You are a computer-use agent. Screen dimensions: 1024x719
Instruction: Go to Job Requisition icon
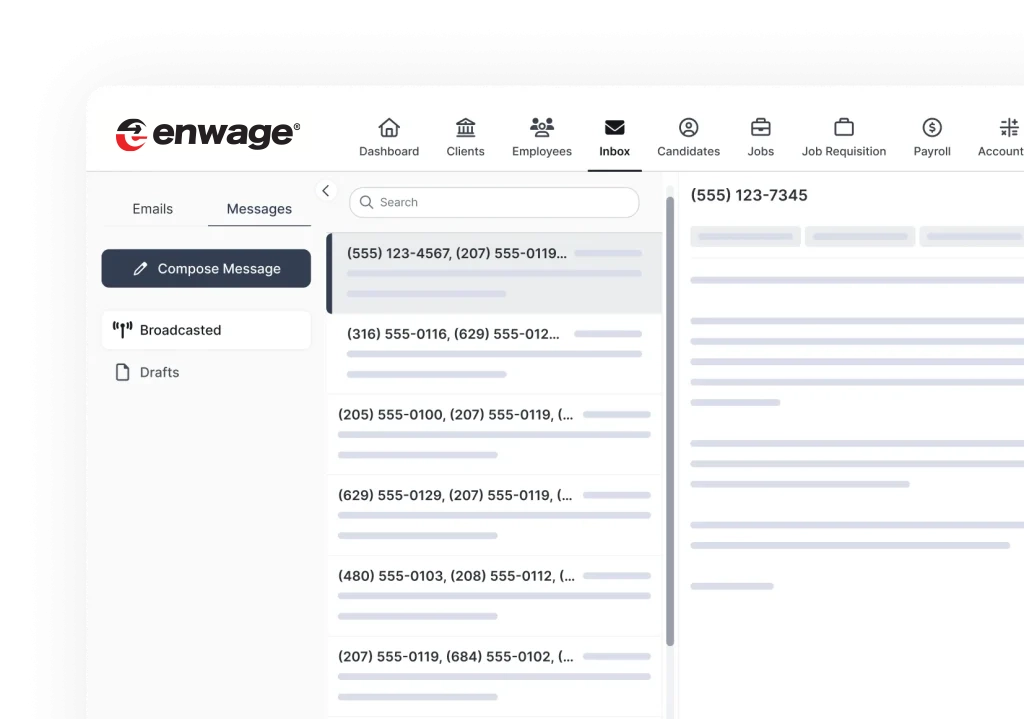point(843,129)
